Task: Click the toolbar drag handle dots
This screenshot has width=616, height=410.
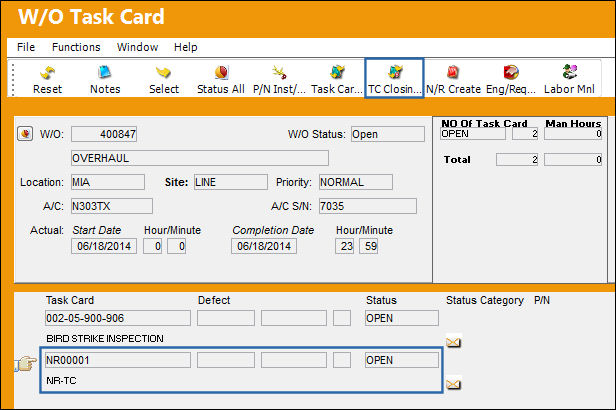Action: coord(13,80)
